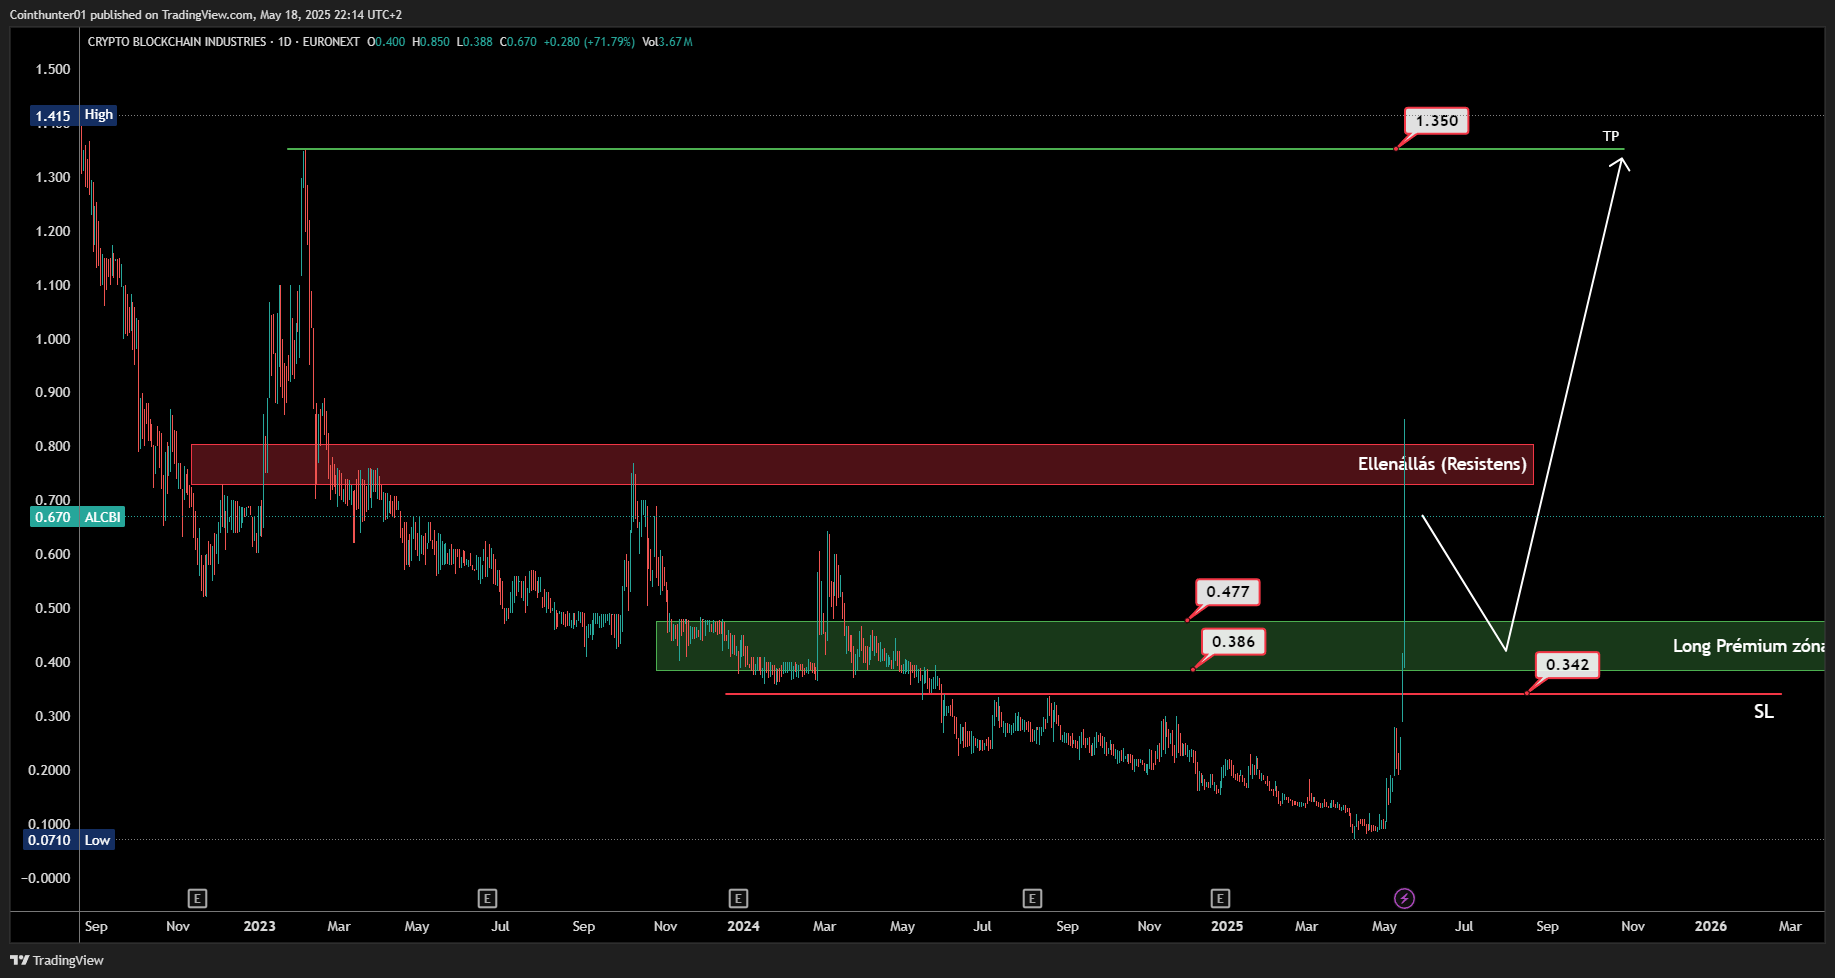The height and width of the screenshot is (978, 1835).
Task: Click the ALCBI 0.670 current price tag
Action: pyautogui.click(x=77, y=517)
